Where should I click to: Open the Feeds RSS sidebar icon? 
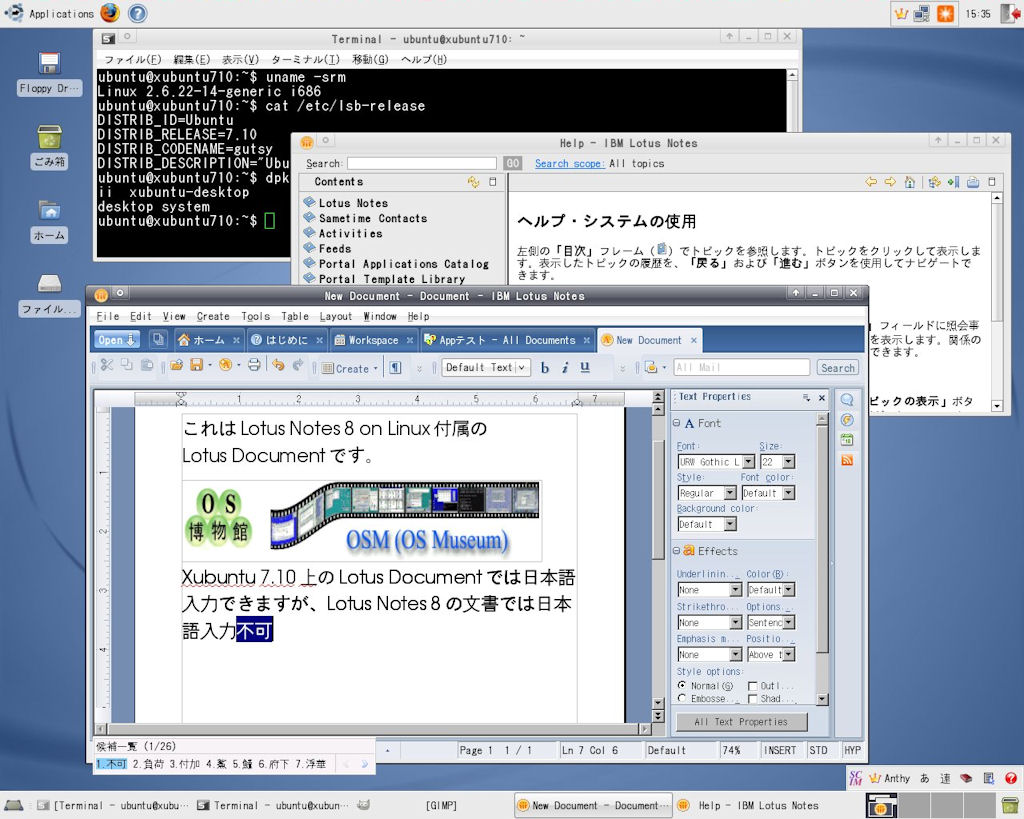847,460
